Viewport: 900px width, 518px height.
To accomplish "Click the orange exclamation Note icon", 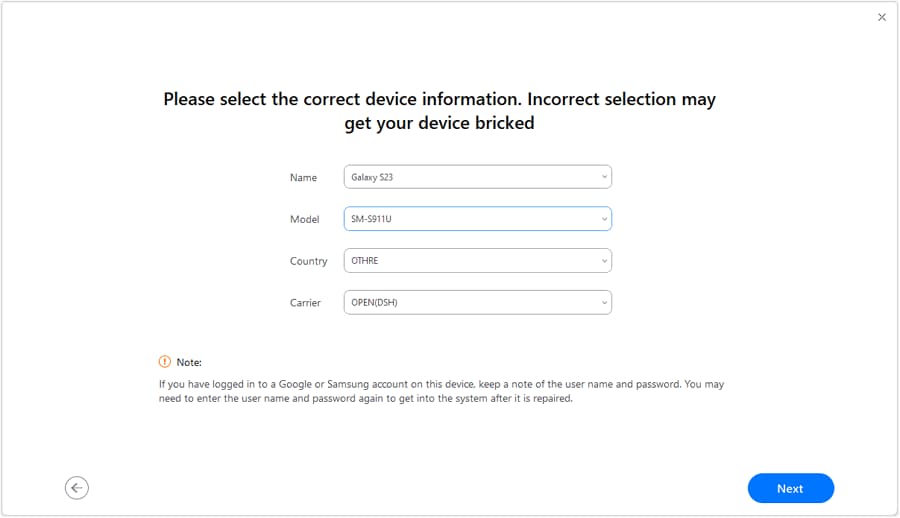I will coord(165,362).
